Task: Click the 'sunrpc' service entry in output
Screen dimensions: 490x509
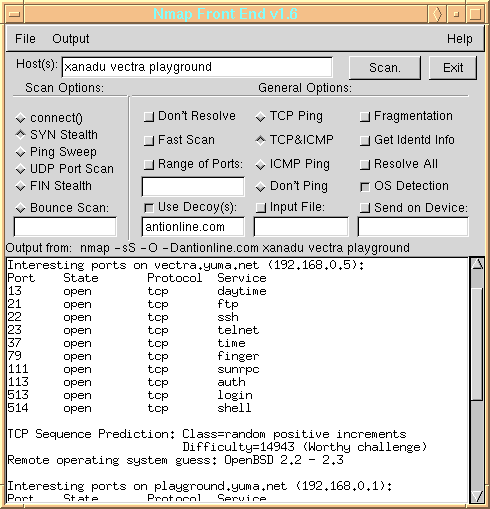Action: (238, 369)
